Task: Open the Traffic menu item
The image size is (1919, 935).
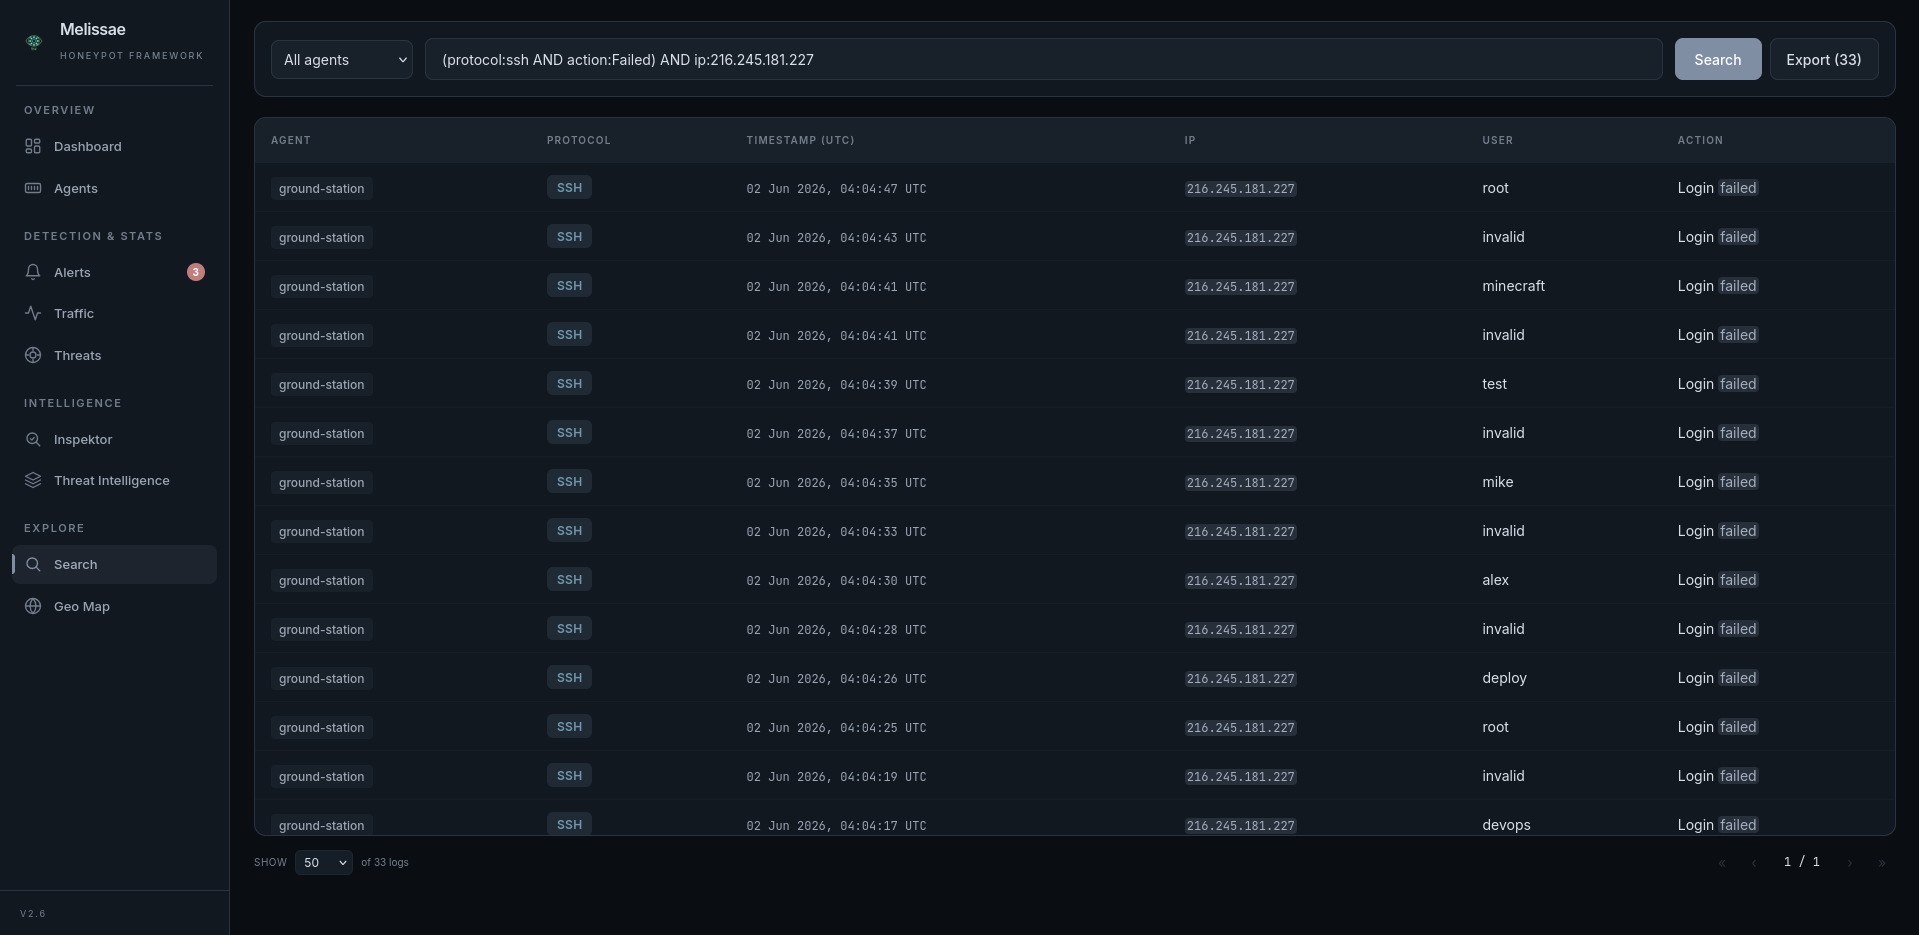Action: pyautogui.click(x=114, y=313)
